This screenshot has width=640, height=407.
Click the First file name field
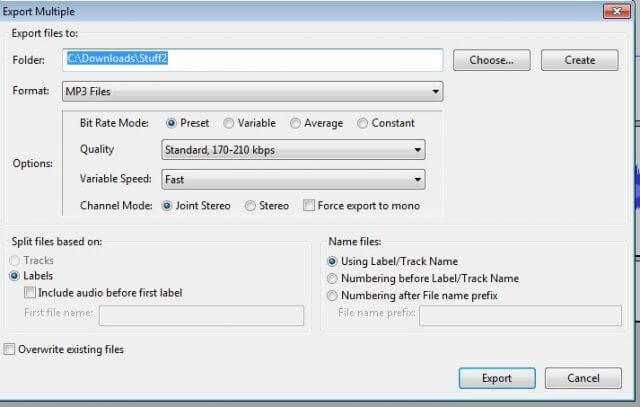(201, 316)
